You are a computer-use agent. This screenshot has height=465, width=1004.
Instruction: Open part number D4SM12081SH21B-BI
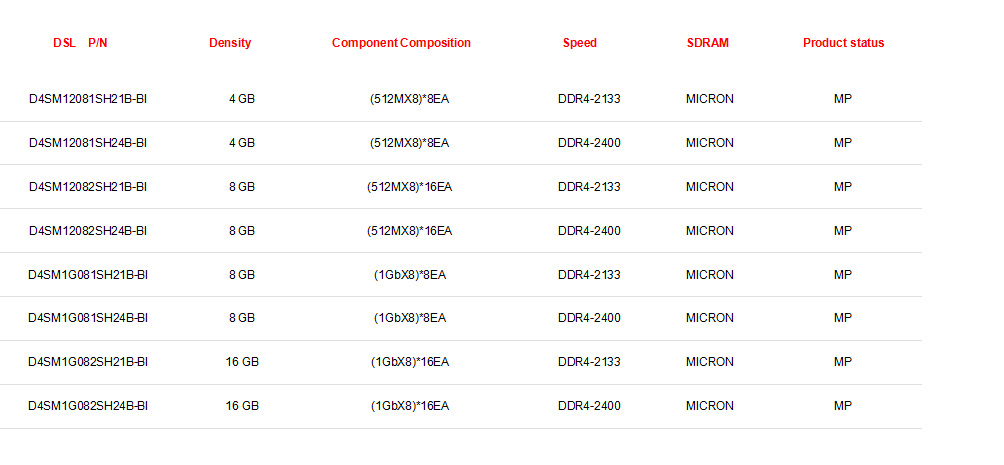coord(88,99)
